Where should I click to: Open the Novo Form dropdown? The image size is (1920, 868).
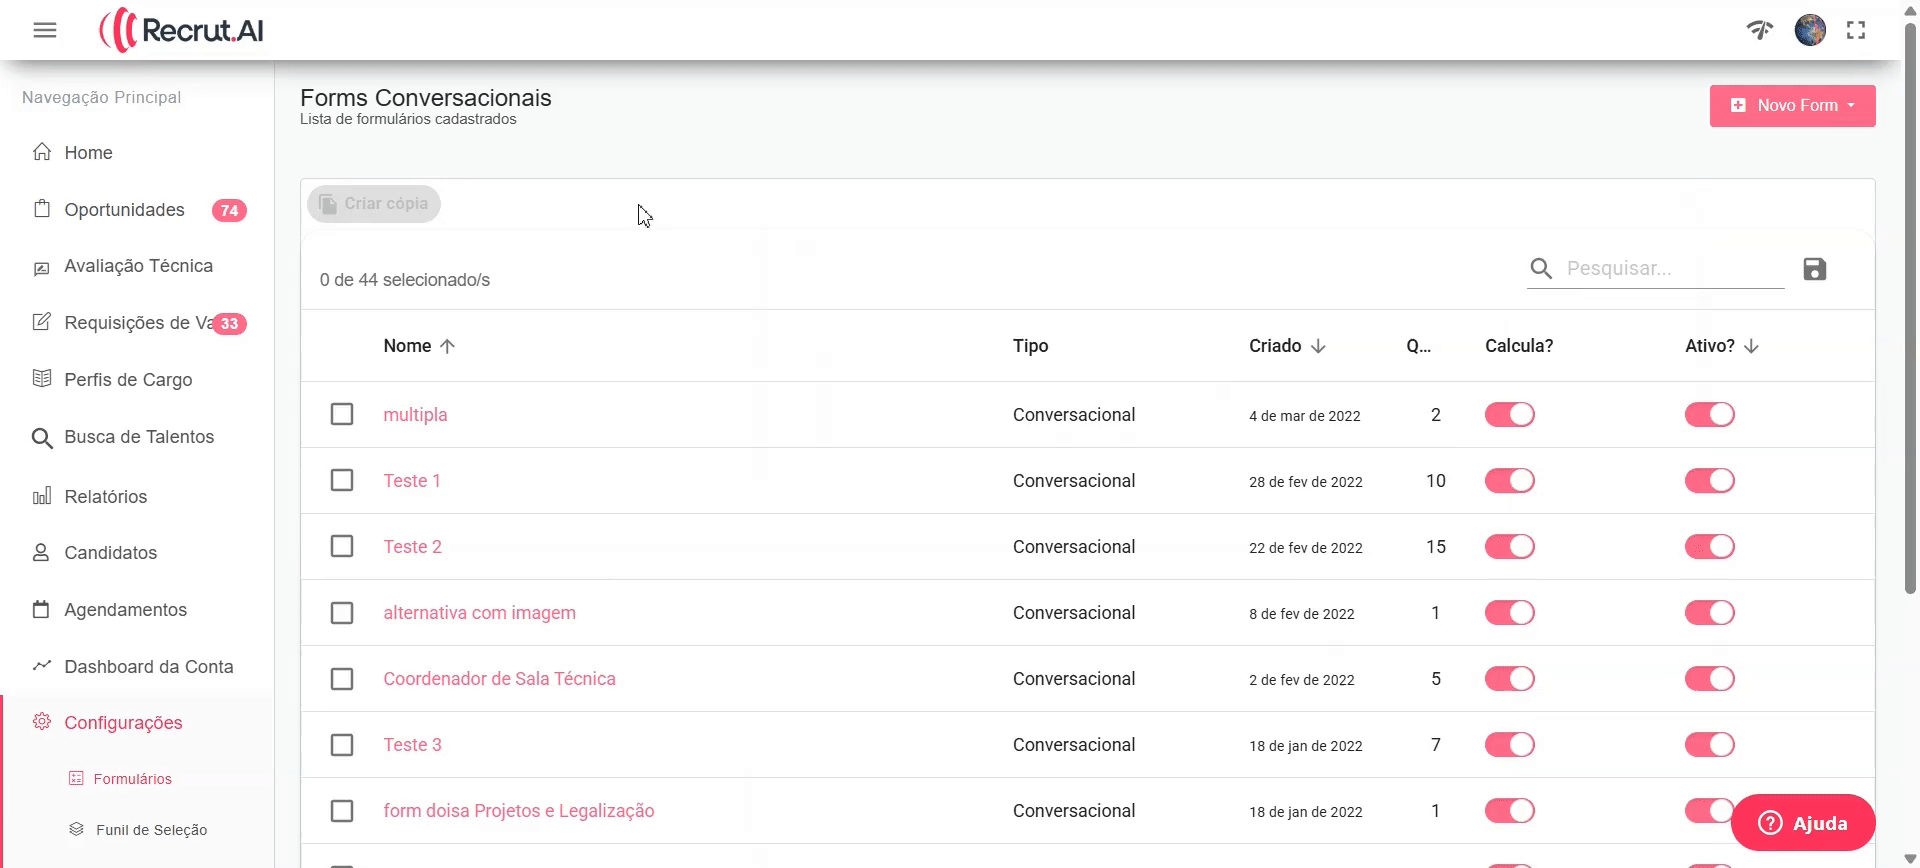point(1792,106)
